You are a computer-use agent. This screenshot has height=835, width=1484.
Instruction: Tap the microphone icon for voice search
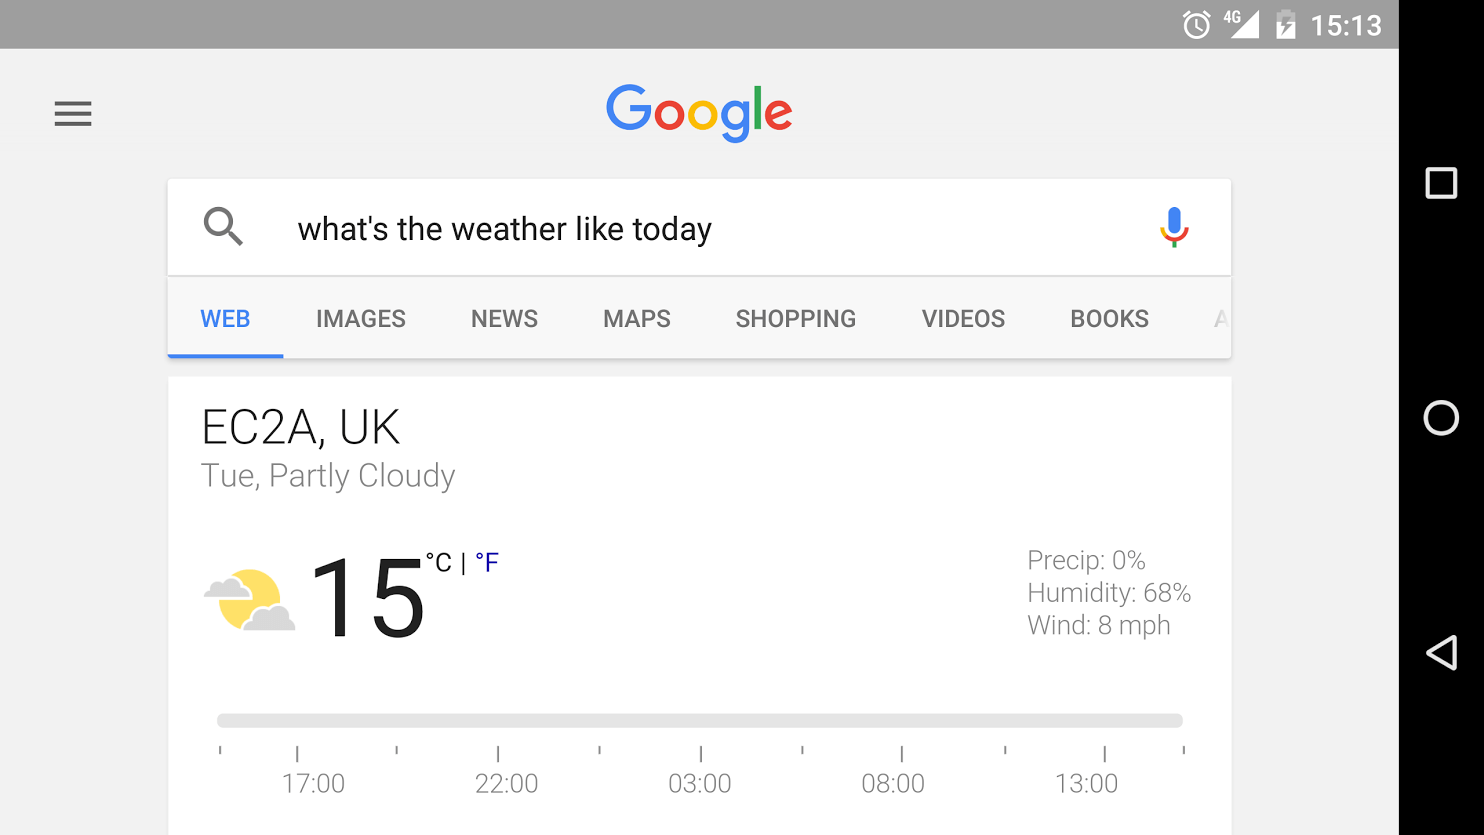pos(1173,227)
